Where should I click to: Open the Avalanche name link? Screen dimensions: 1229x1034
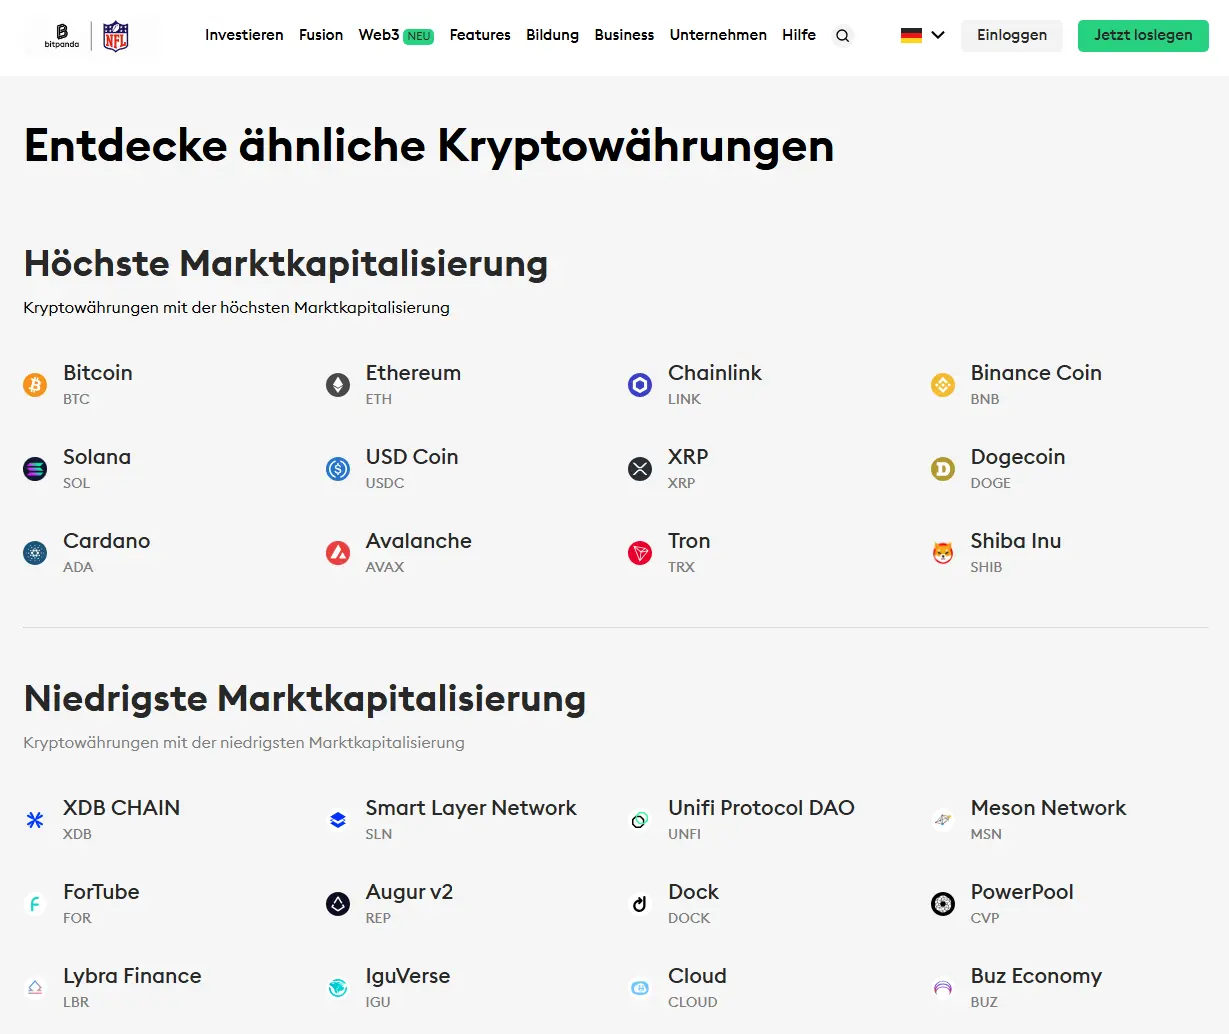pos(419,541)
